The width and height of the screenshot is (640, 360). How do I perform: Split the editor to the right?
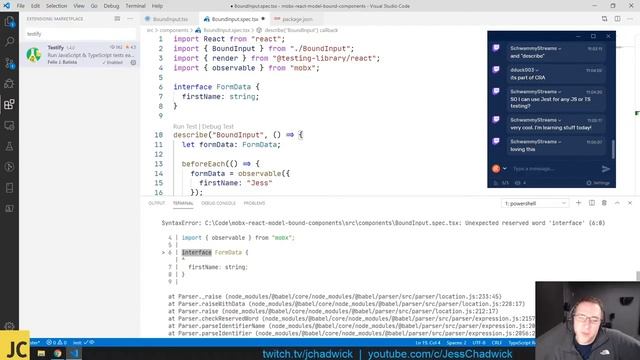[617, 19]
